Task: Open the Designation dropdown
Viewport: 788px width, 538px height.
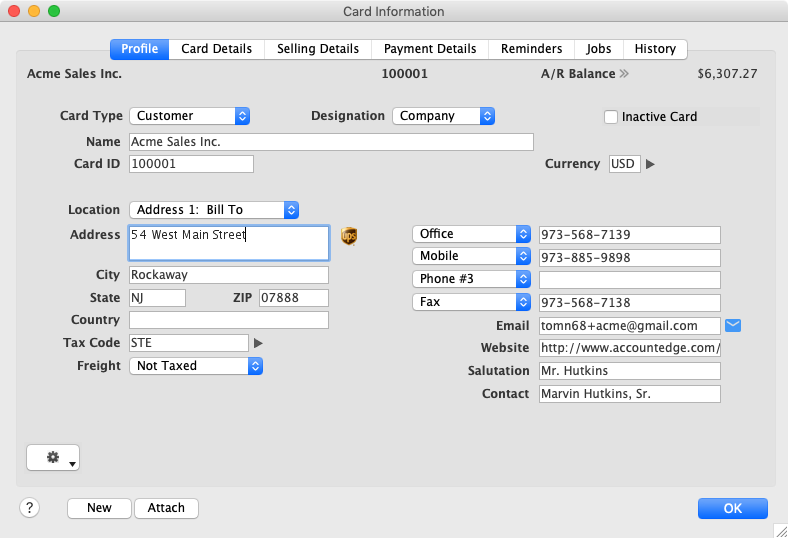Action: [x=444, y=116]
